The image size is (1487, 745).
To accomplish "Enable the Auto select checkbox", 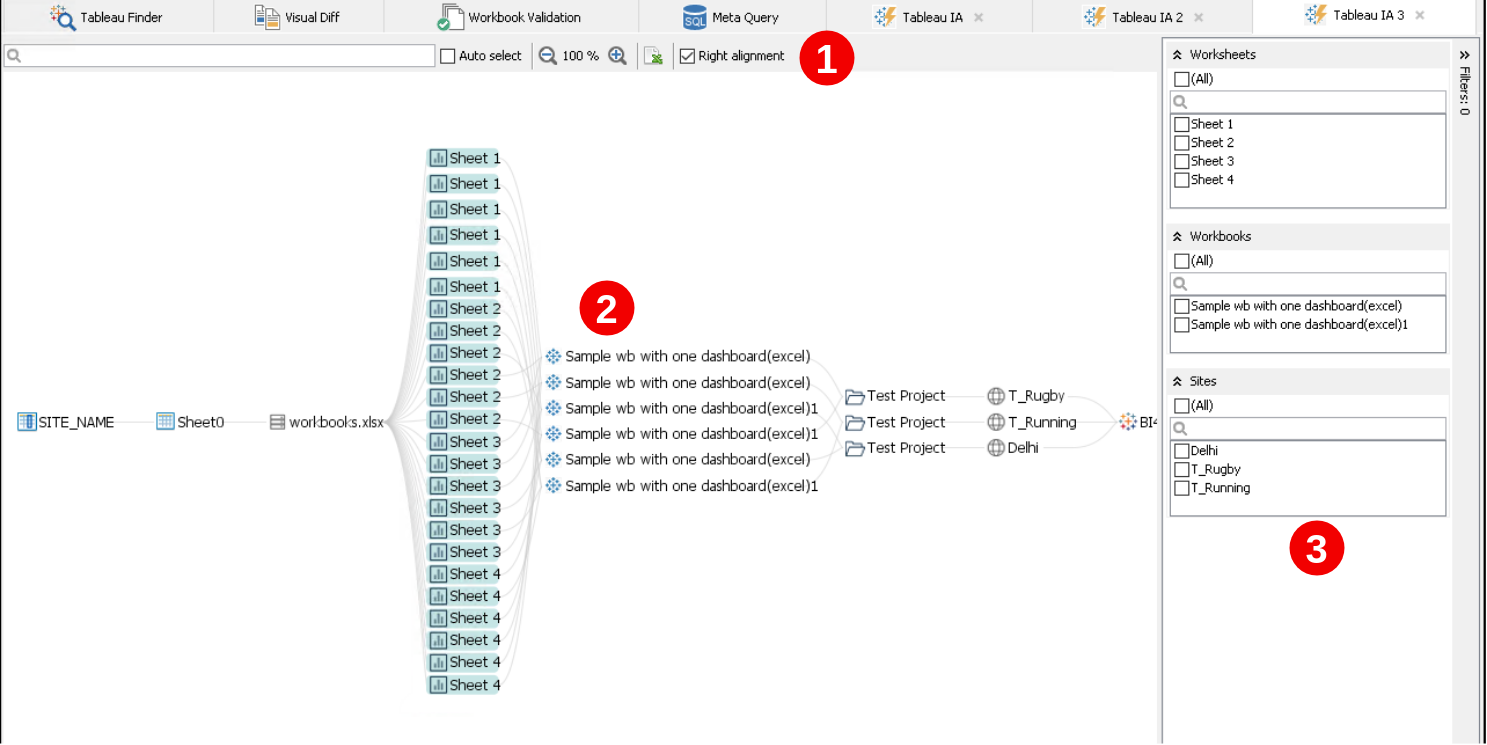I will tap(448, 56).
